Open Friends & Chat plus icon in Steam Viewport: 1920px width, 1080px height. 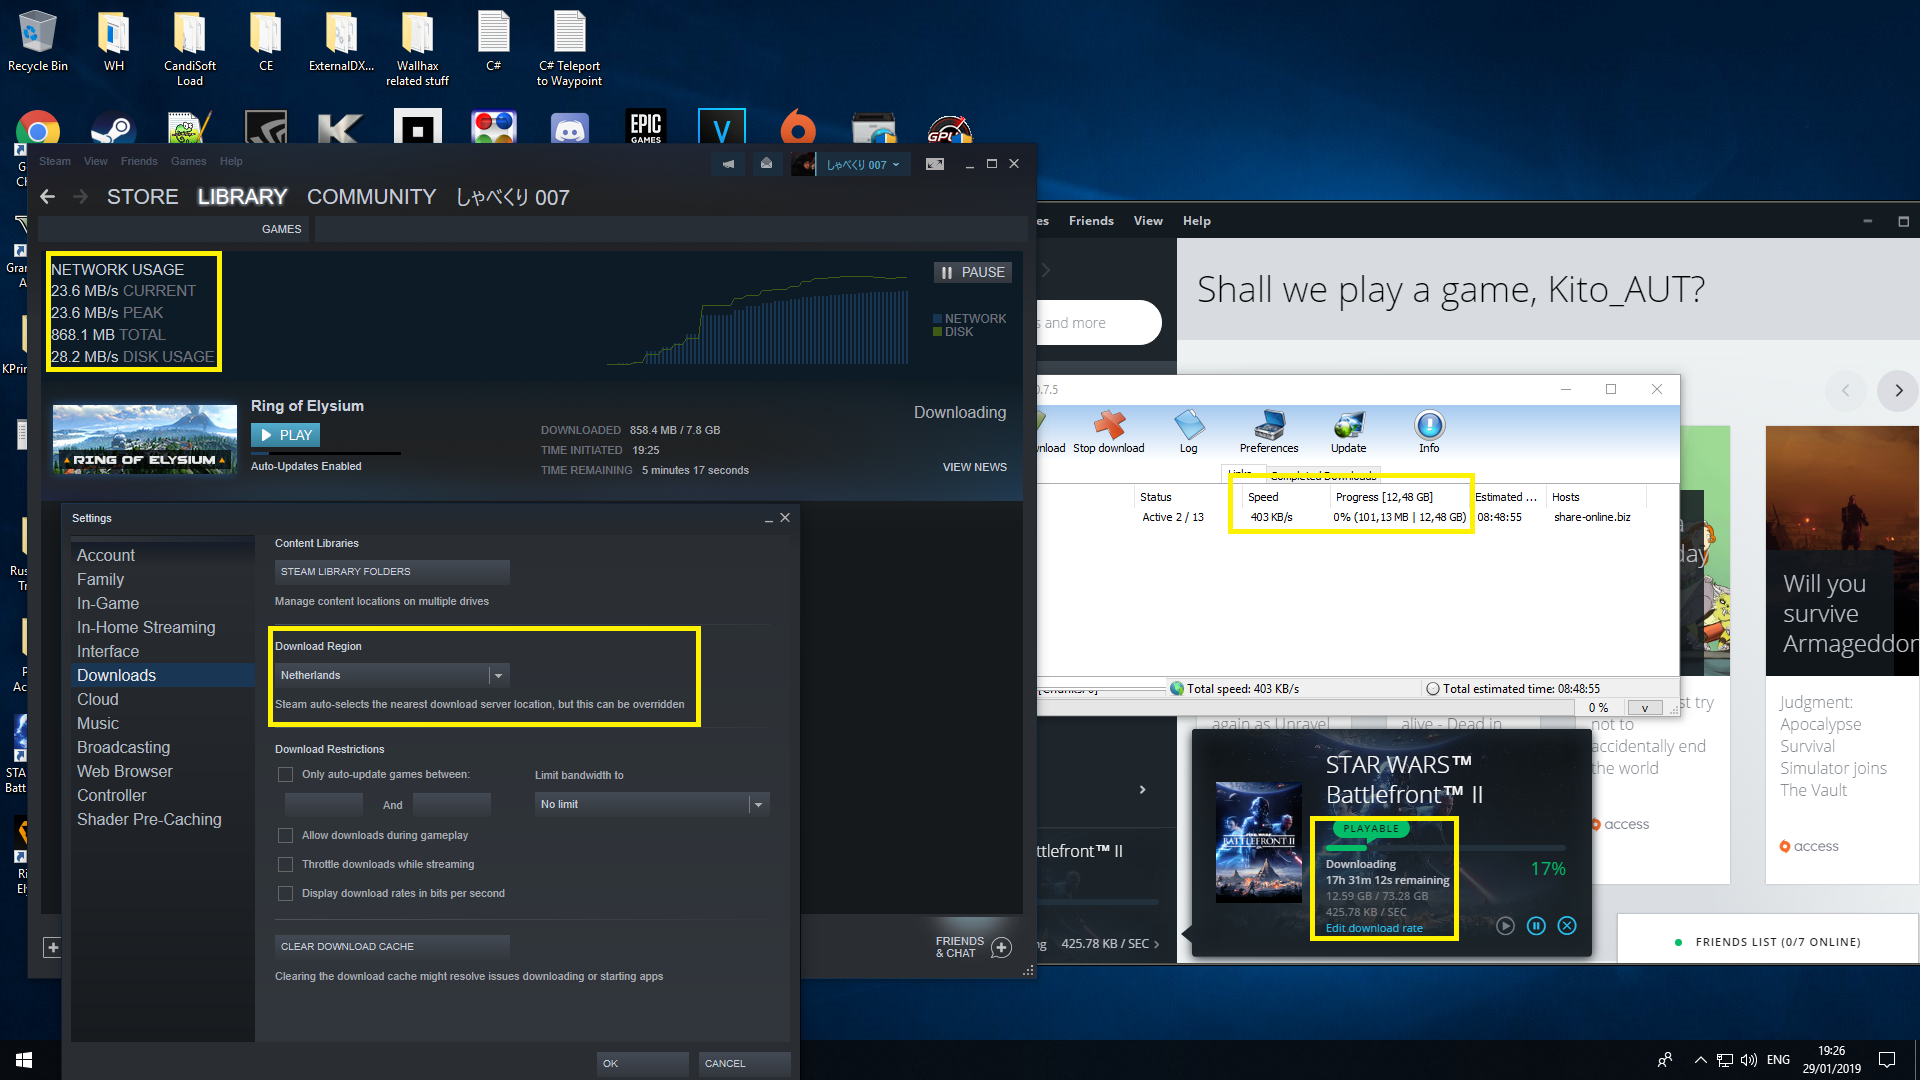pyautogui.click(x=1001, y=947)
